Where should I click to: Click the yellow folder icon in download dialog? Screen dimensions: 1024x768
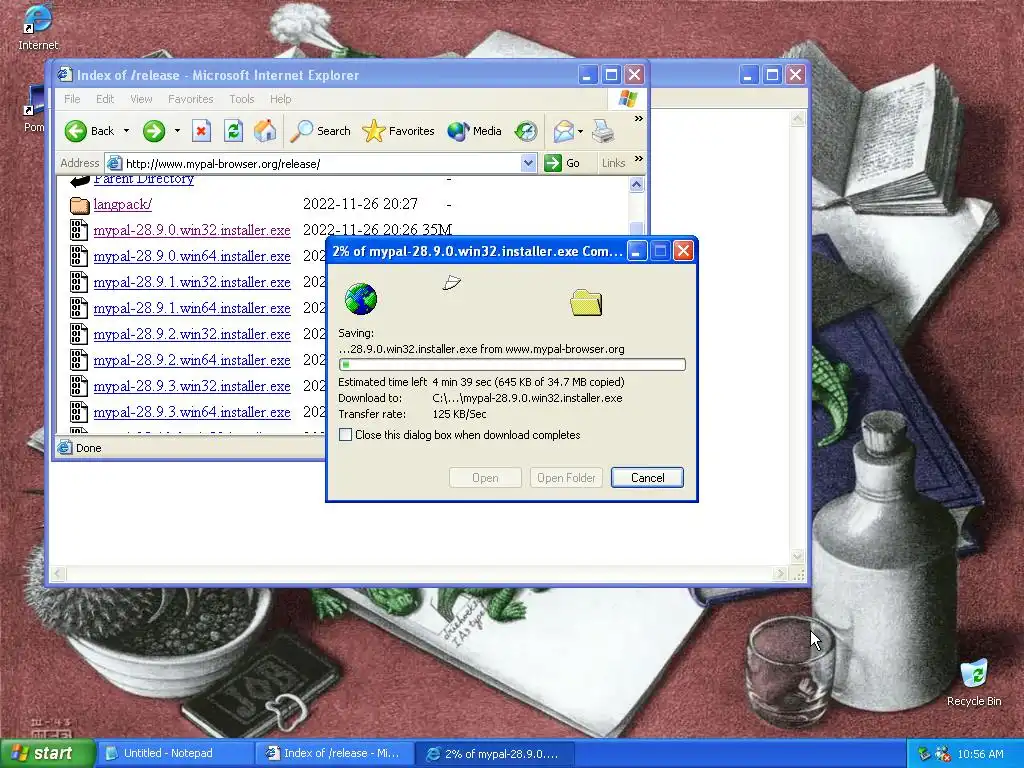coord(586,302)
